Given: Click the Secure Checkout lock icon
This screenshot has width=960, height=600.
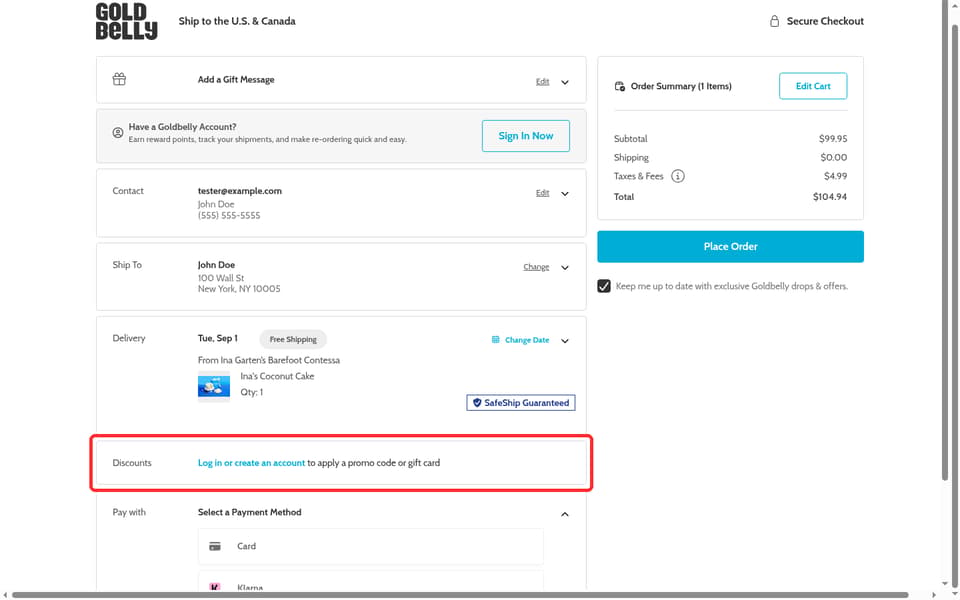Looking at the screenshot, I should pos(774,21).
